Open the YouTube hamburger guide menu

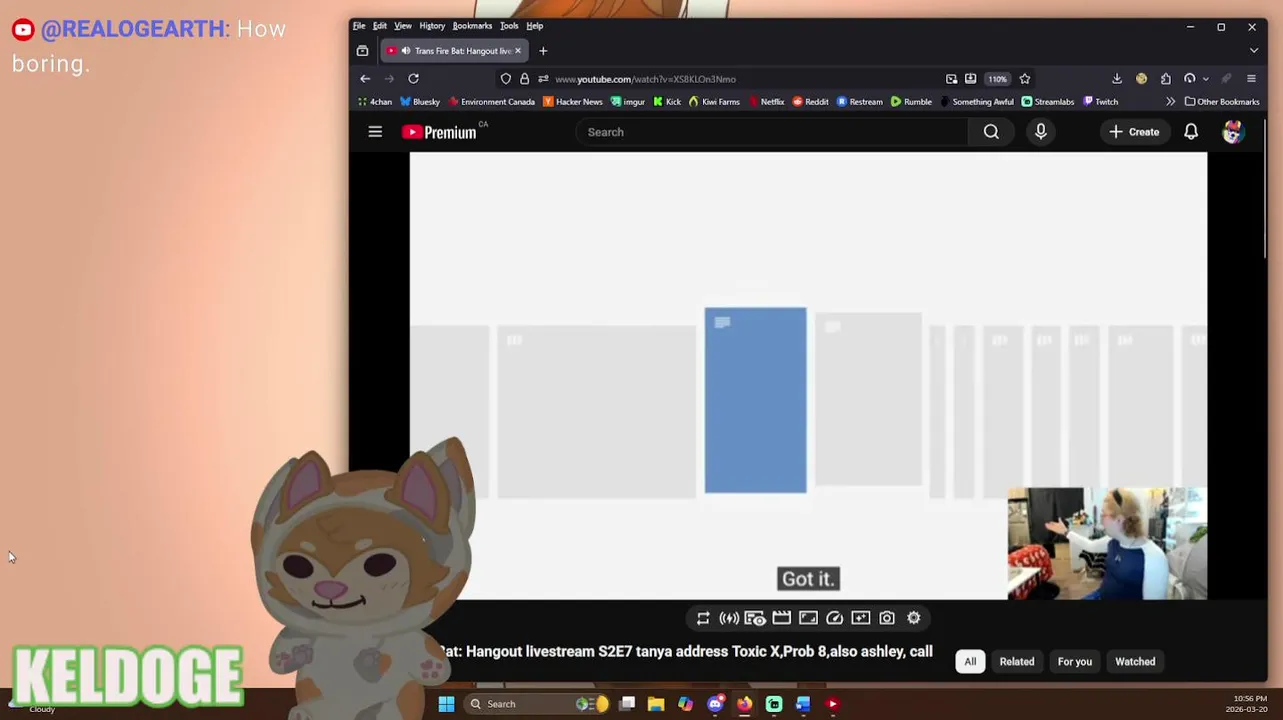pos(375,132)
